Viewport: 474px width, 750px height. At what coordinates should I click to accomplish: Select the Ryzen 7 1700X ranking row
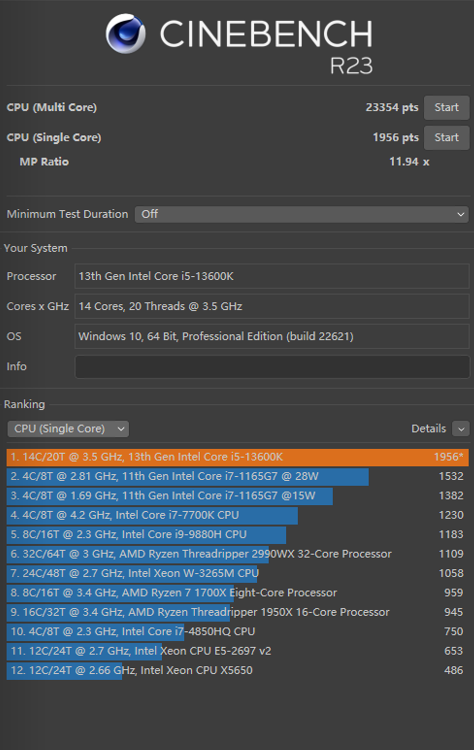[x=237, y=593]
